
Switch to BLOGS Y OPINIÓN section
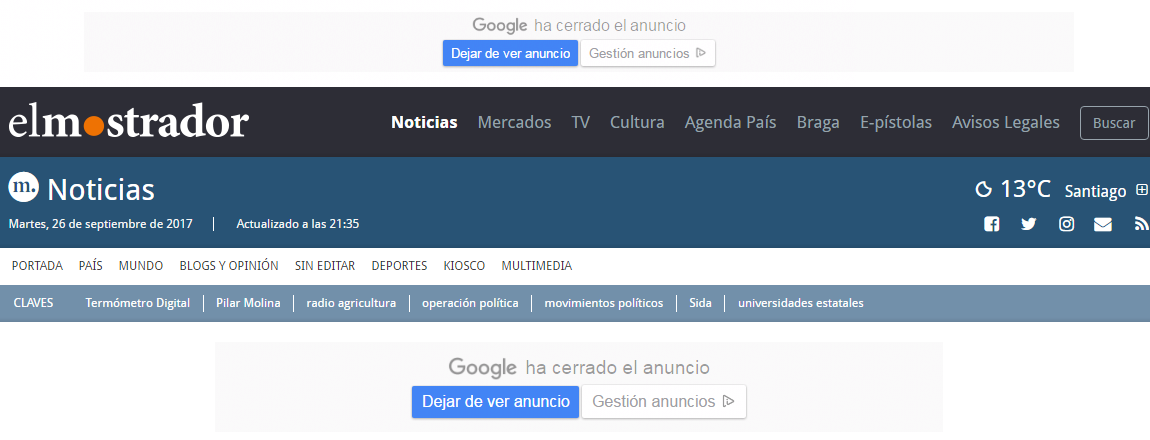point(229,266)
